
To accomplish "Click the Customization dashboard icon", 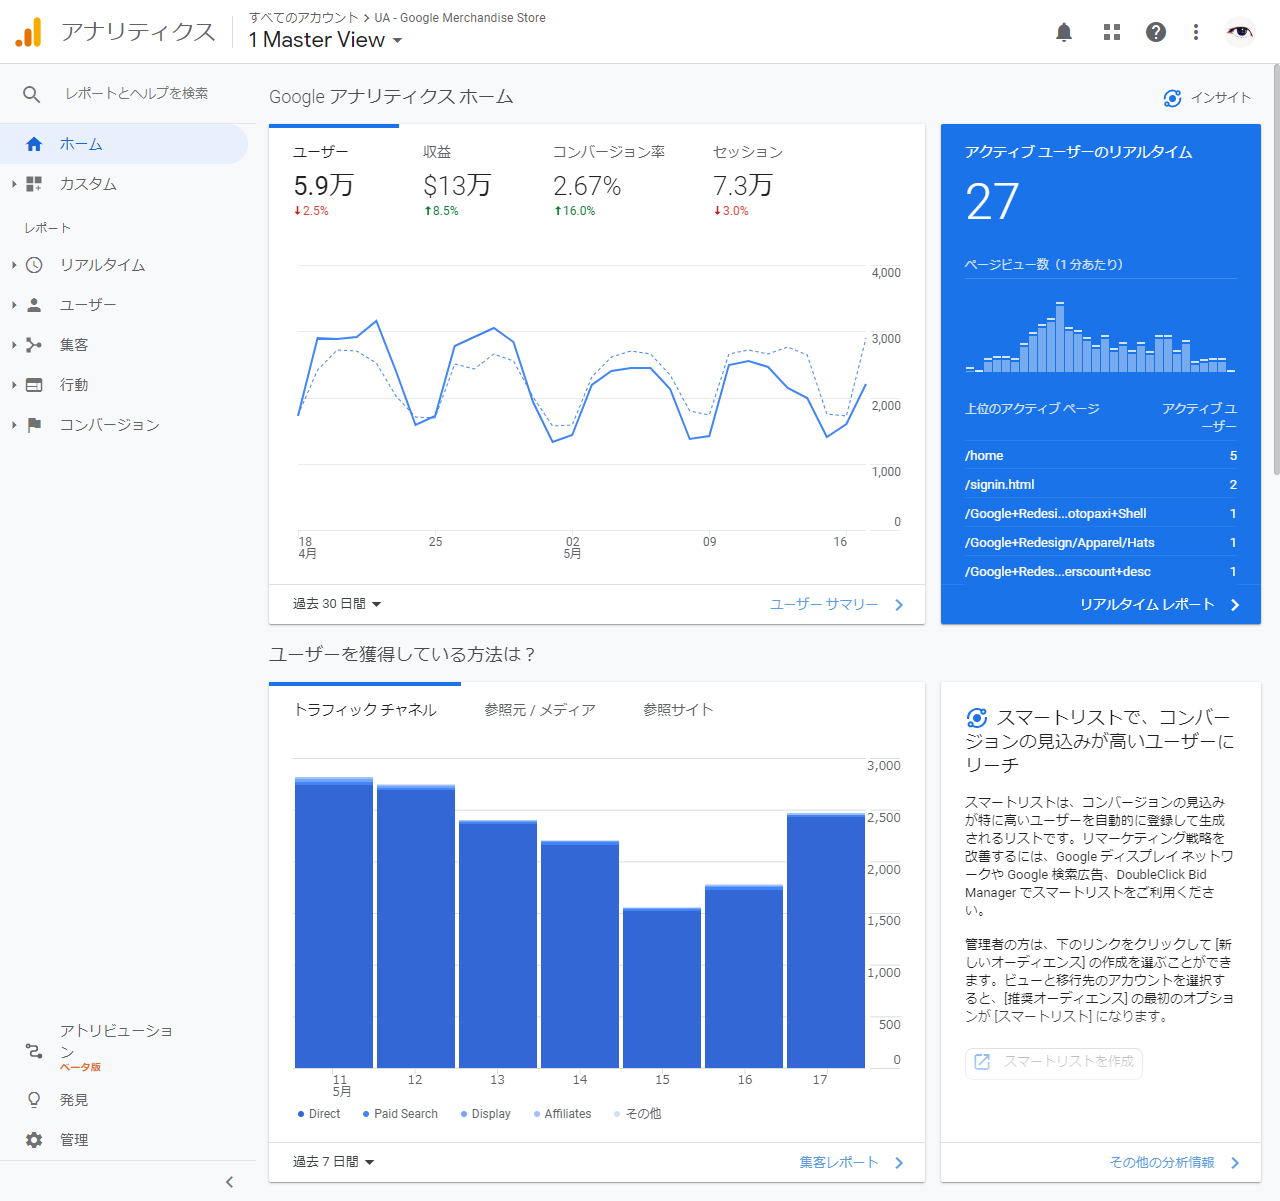I will [x=34, y=184].
